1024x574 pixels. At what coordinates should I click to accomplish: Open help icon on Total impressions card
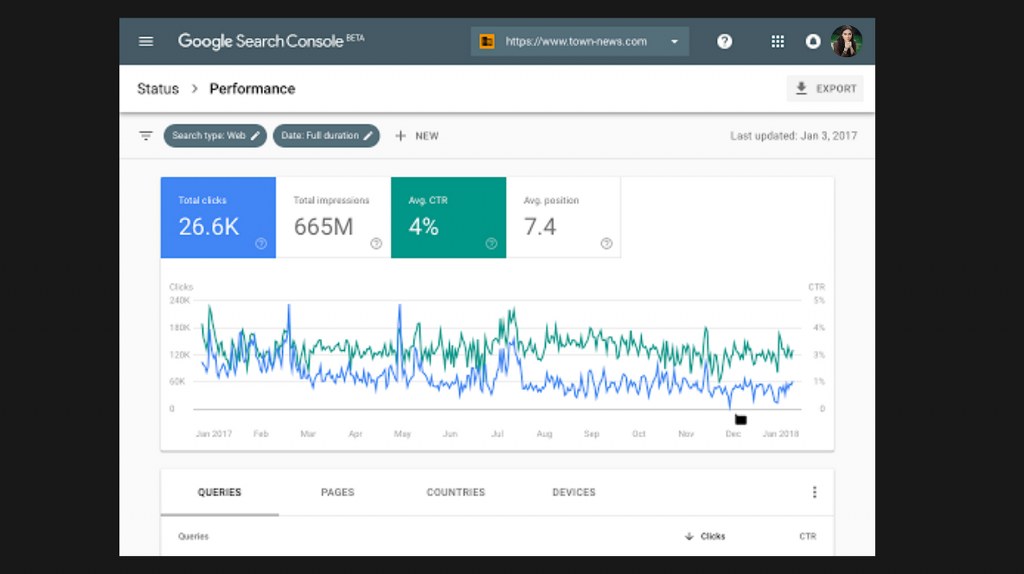click(376, 244)
